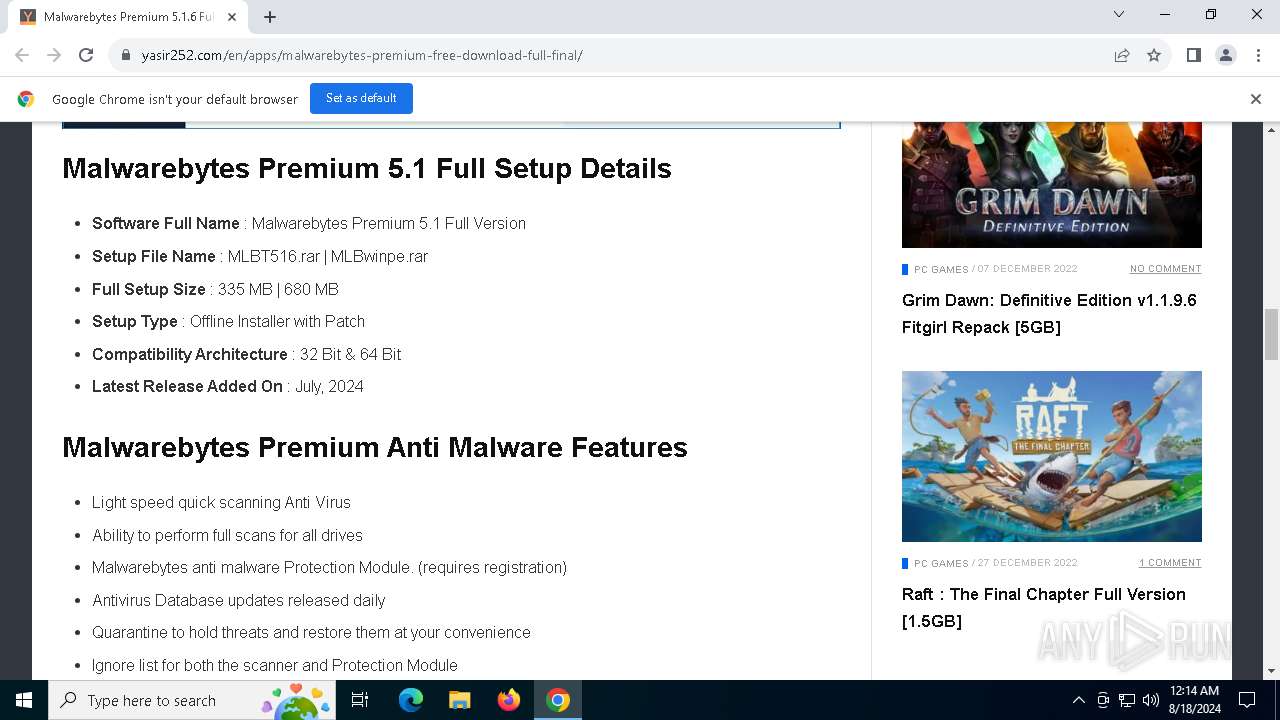The image size is (1280, 720).
Task: Switch to Chrome taskbar icon
Action: 558,700
